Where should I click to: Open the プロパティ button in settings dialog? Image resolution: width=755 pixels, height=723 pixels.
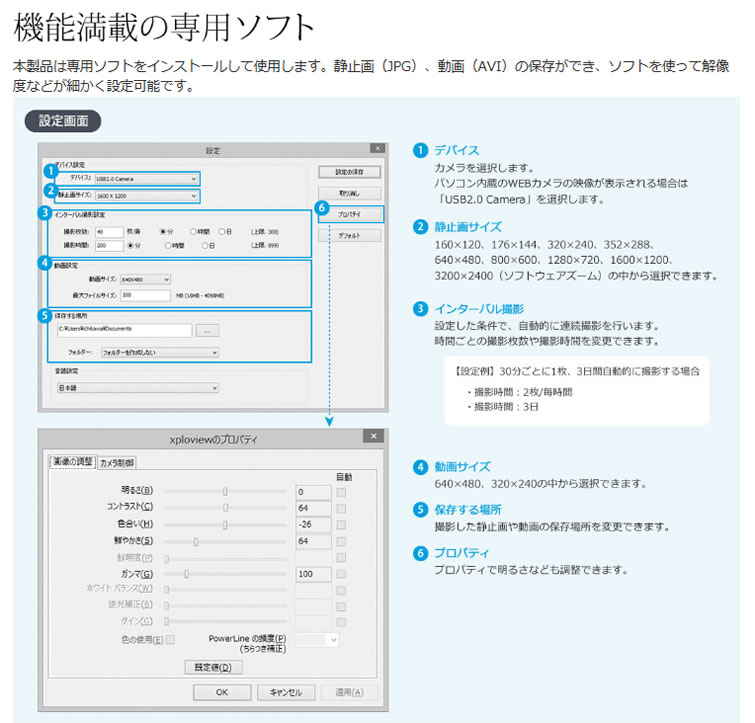(x=350, y=214)
